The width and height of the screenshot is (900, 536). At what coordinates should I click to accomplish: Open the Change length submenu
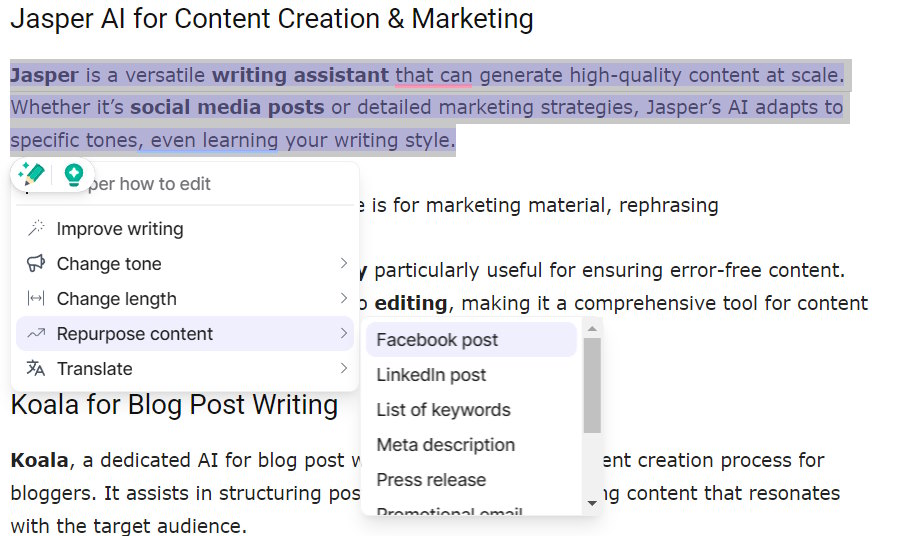(185, 298)
